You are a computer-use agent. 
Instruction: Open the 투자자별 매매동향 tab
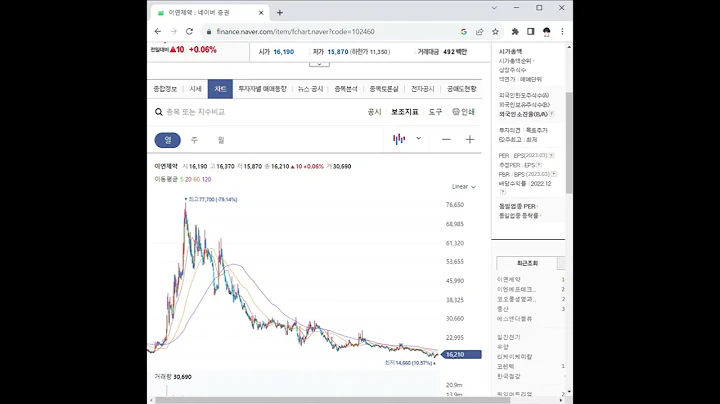click(x=262, y=89)
